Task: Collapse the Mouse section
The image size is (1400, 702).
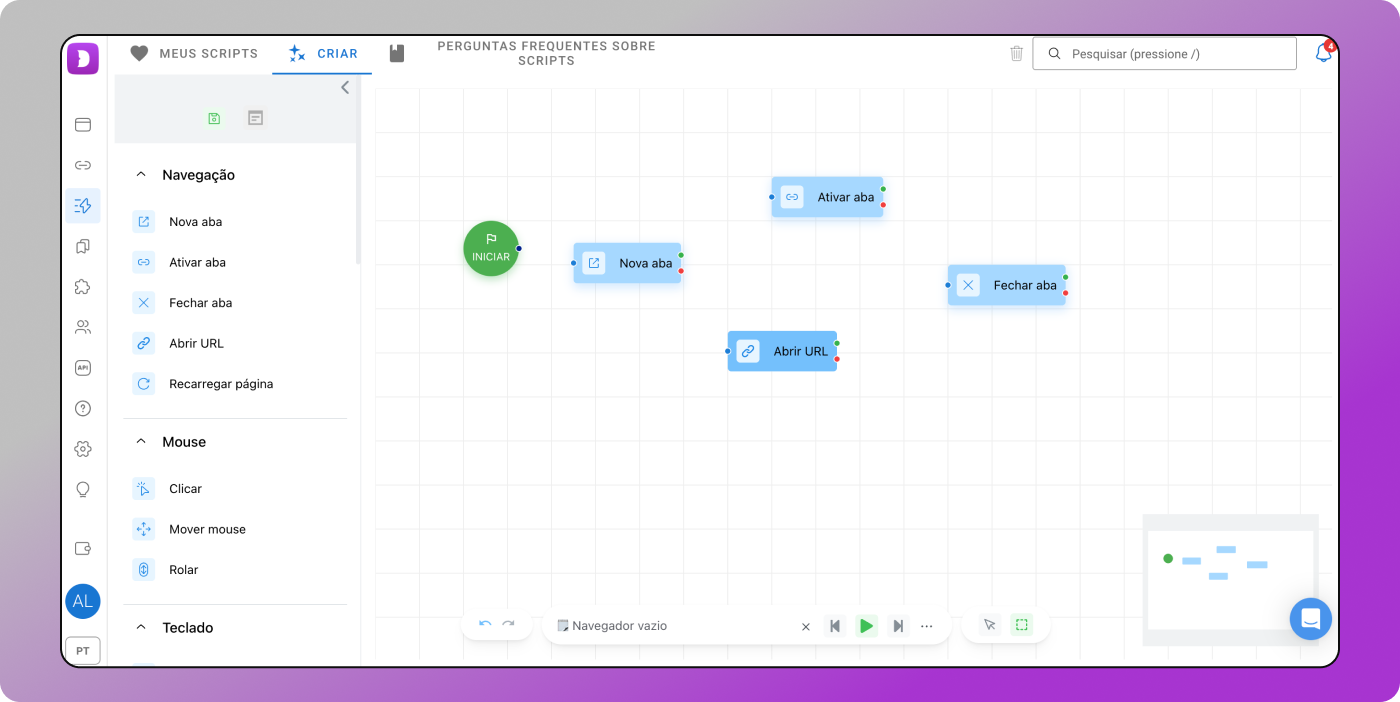Action: point(141,442)
